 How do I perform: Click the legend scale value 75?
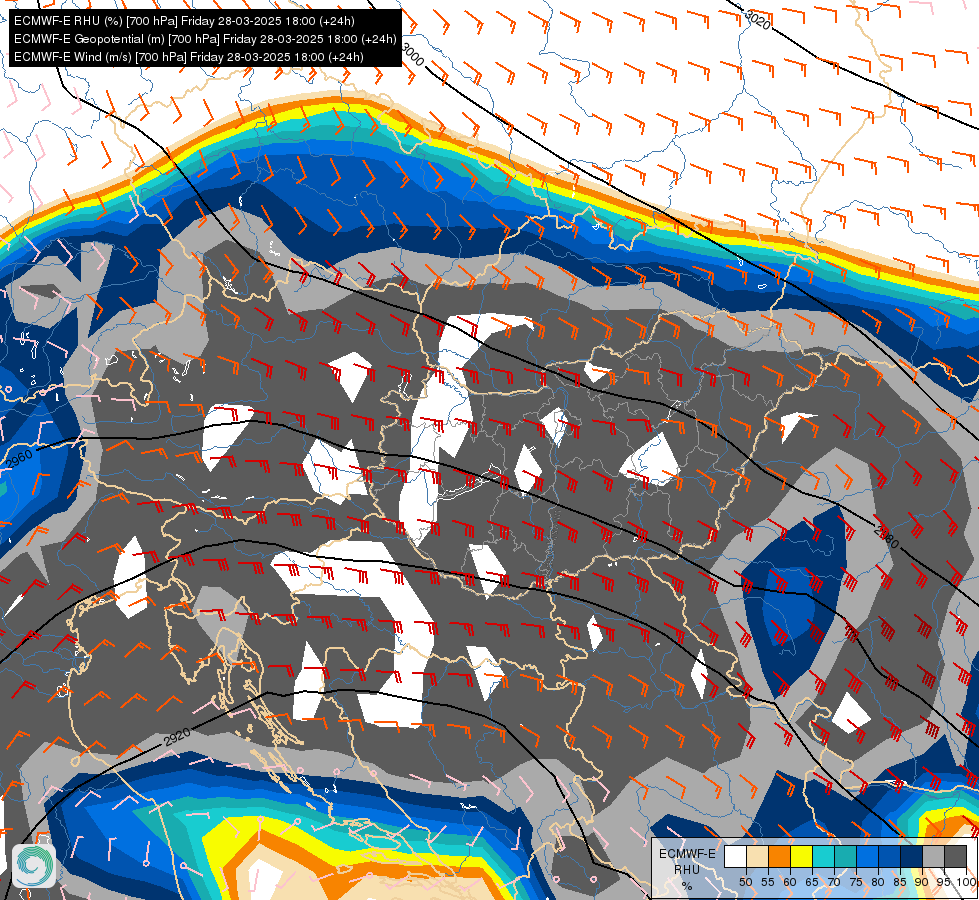click(856, 882)
